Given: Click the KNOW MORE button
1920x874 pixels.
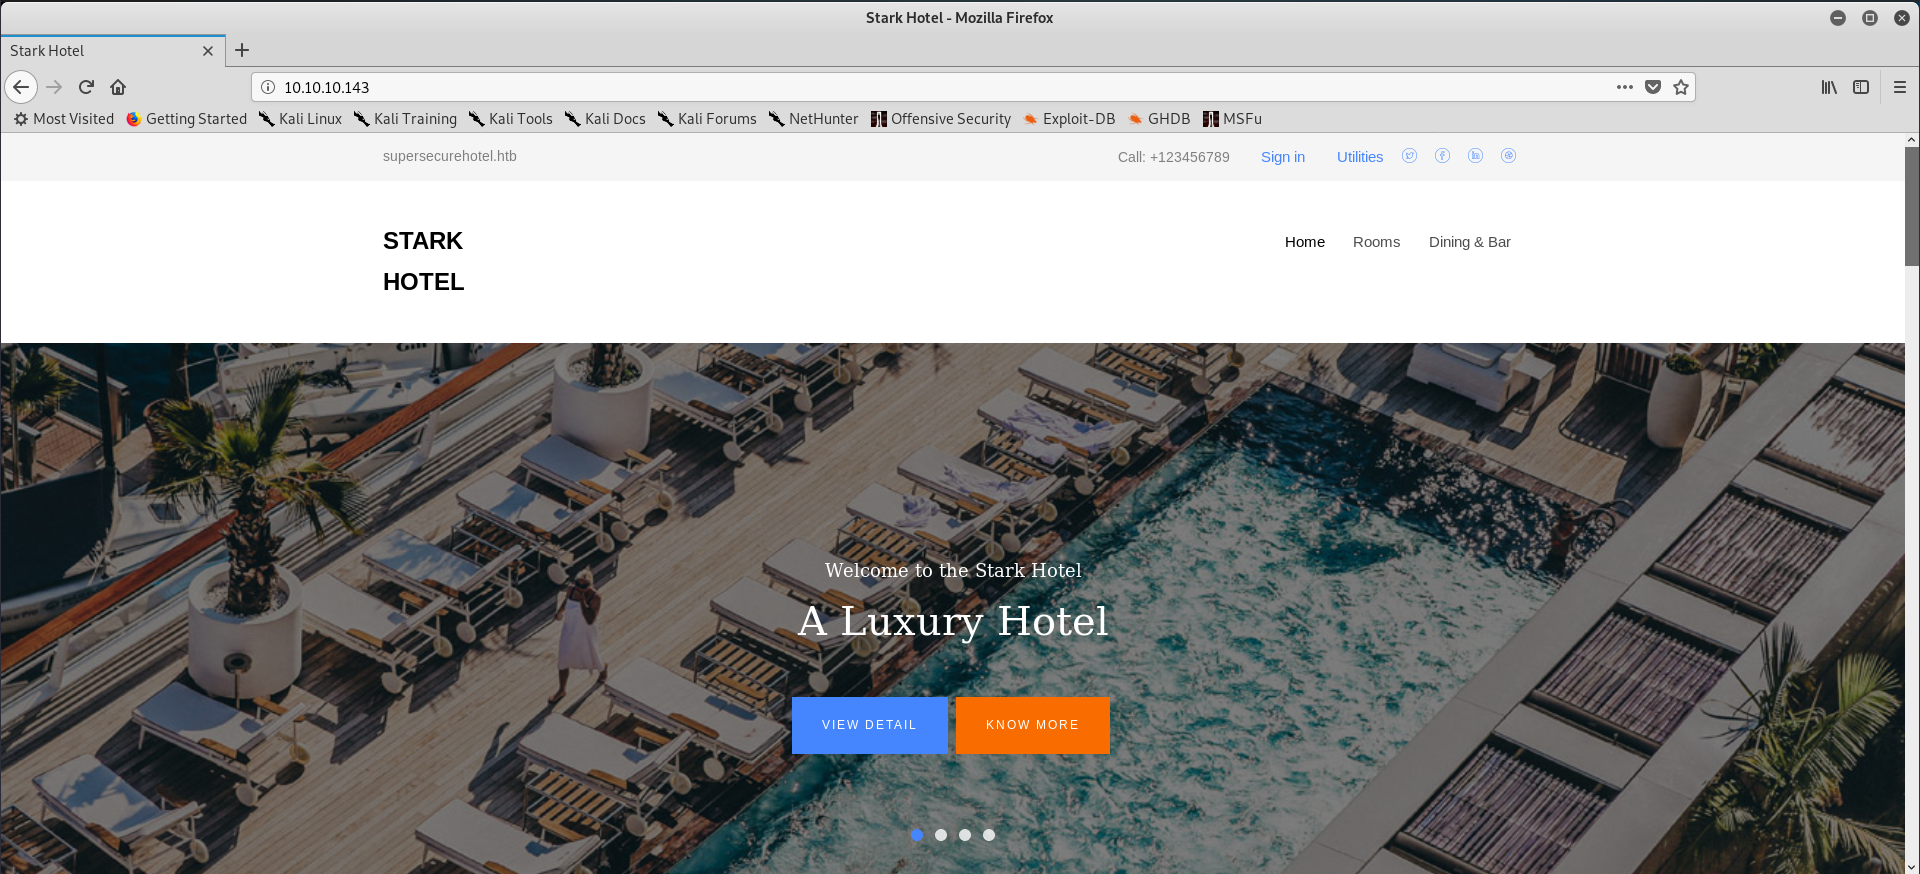Looking at the screenshot, I should tap(1032, 725).
